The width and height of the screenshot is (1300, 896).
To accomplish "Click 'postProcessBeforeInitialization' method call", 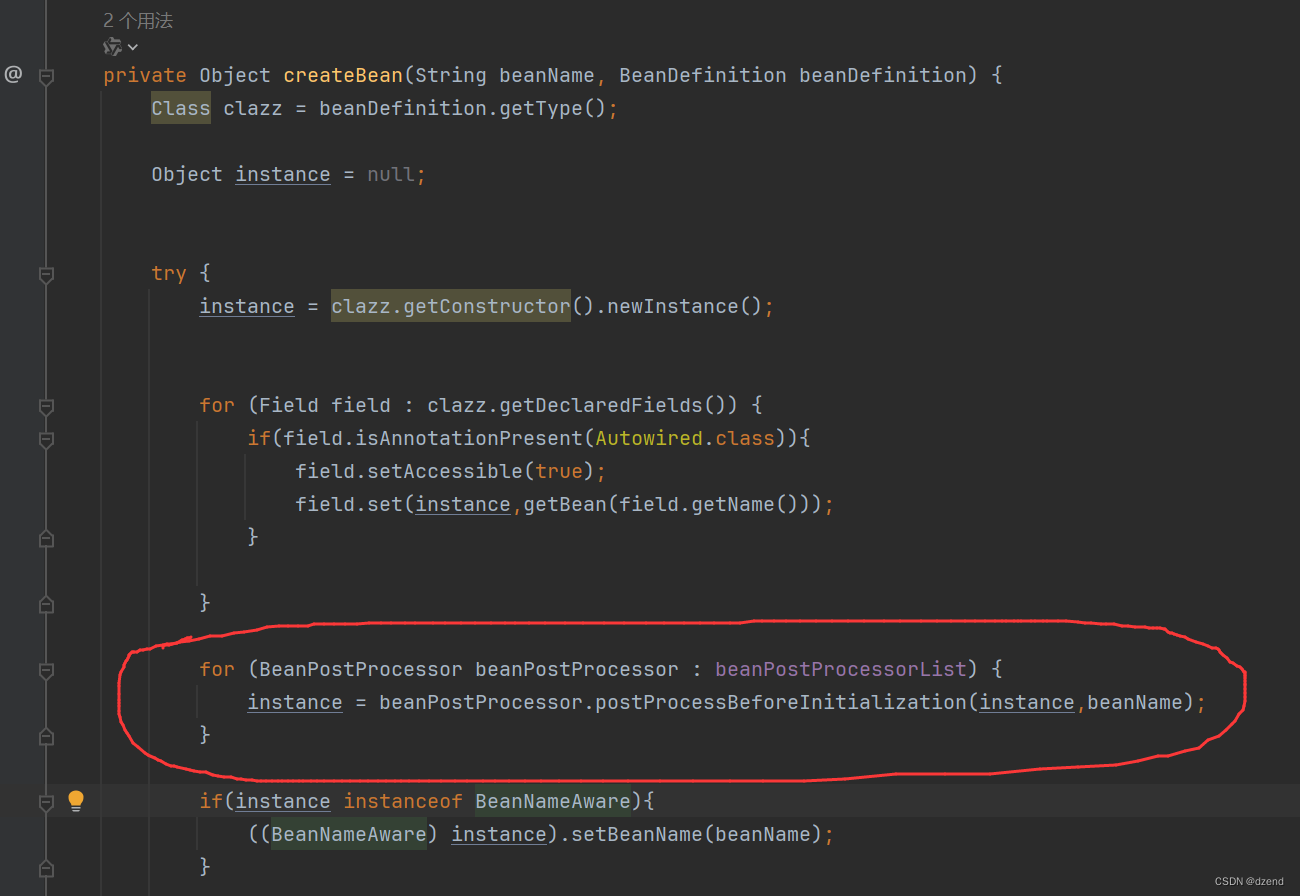I will [781, 702].
